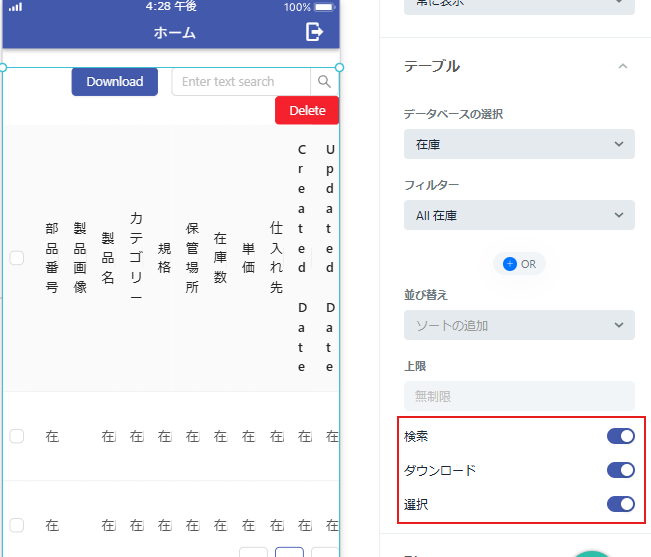Click the 部品番号 column header

[x=52, y=258]
